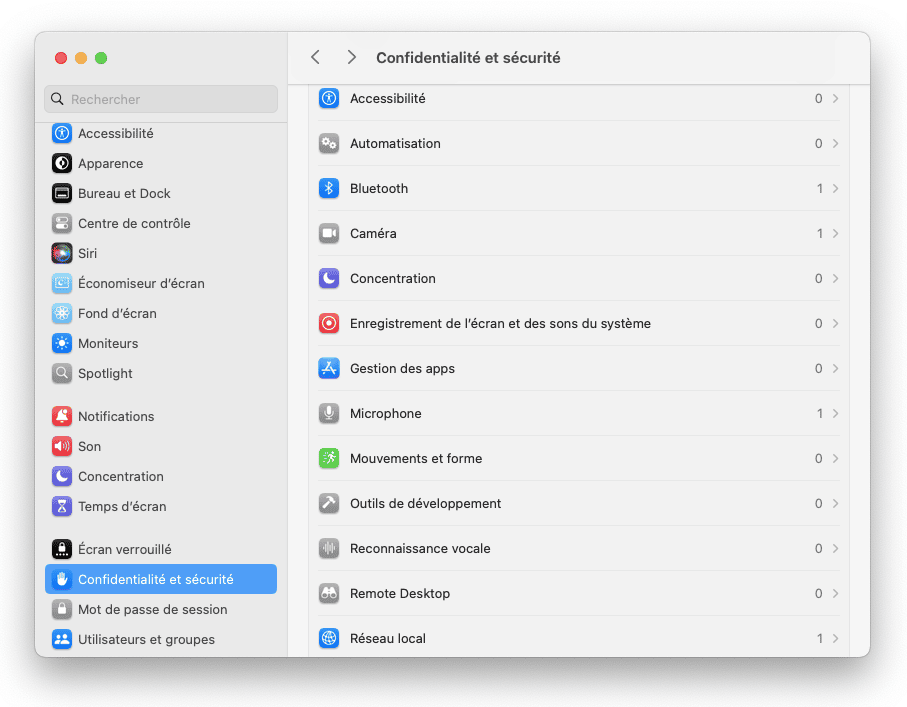This screenshot has width=907, height=707.
Task: Select the Réseau local globe icon
Action: point(329,639)
